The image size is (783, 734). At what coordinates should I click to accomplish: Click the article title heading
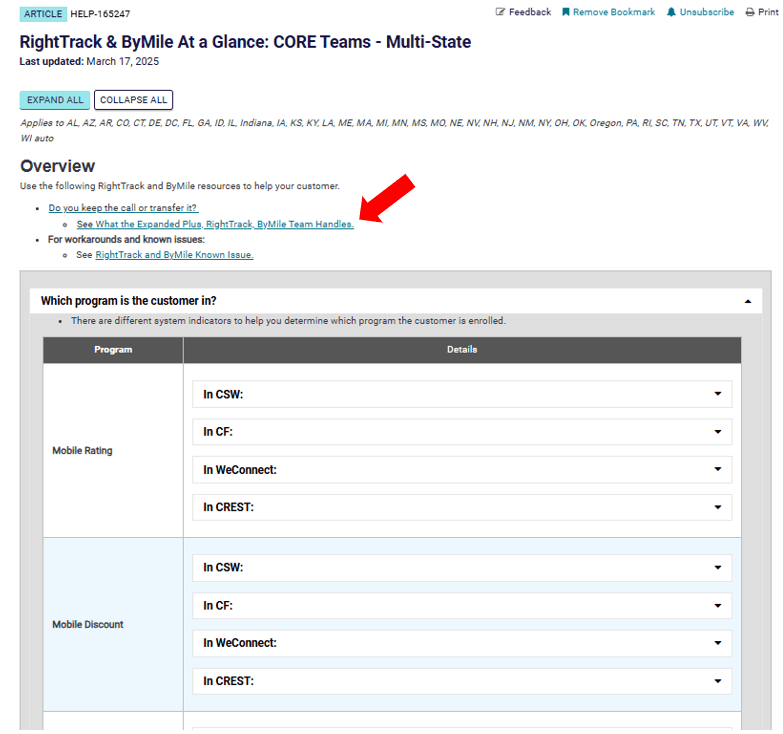click(245, 42)
